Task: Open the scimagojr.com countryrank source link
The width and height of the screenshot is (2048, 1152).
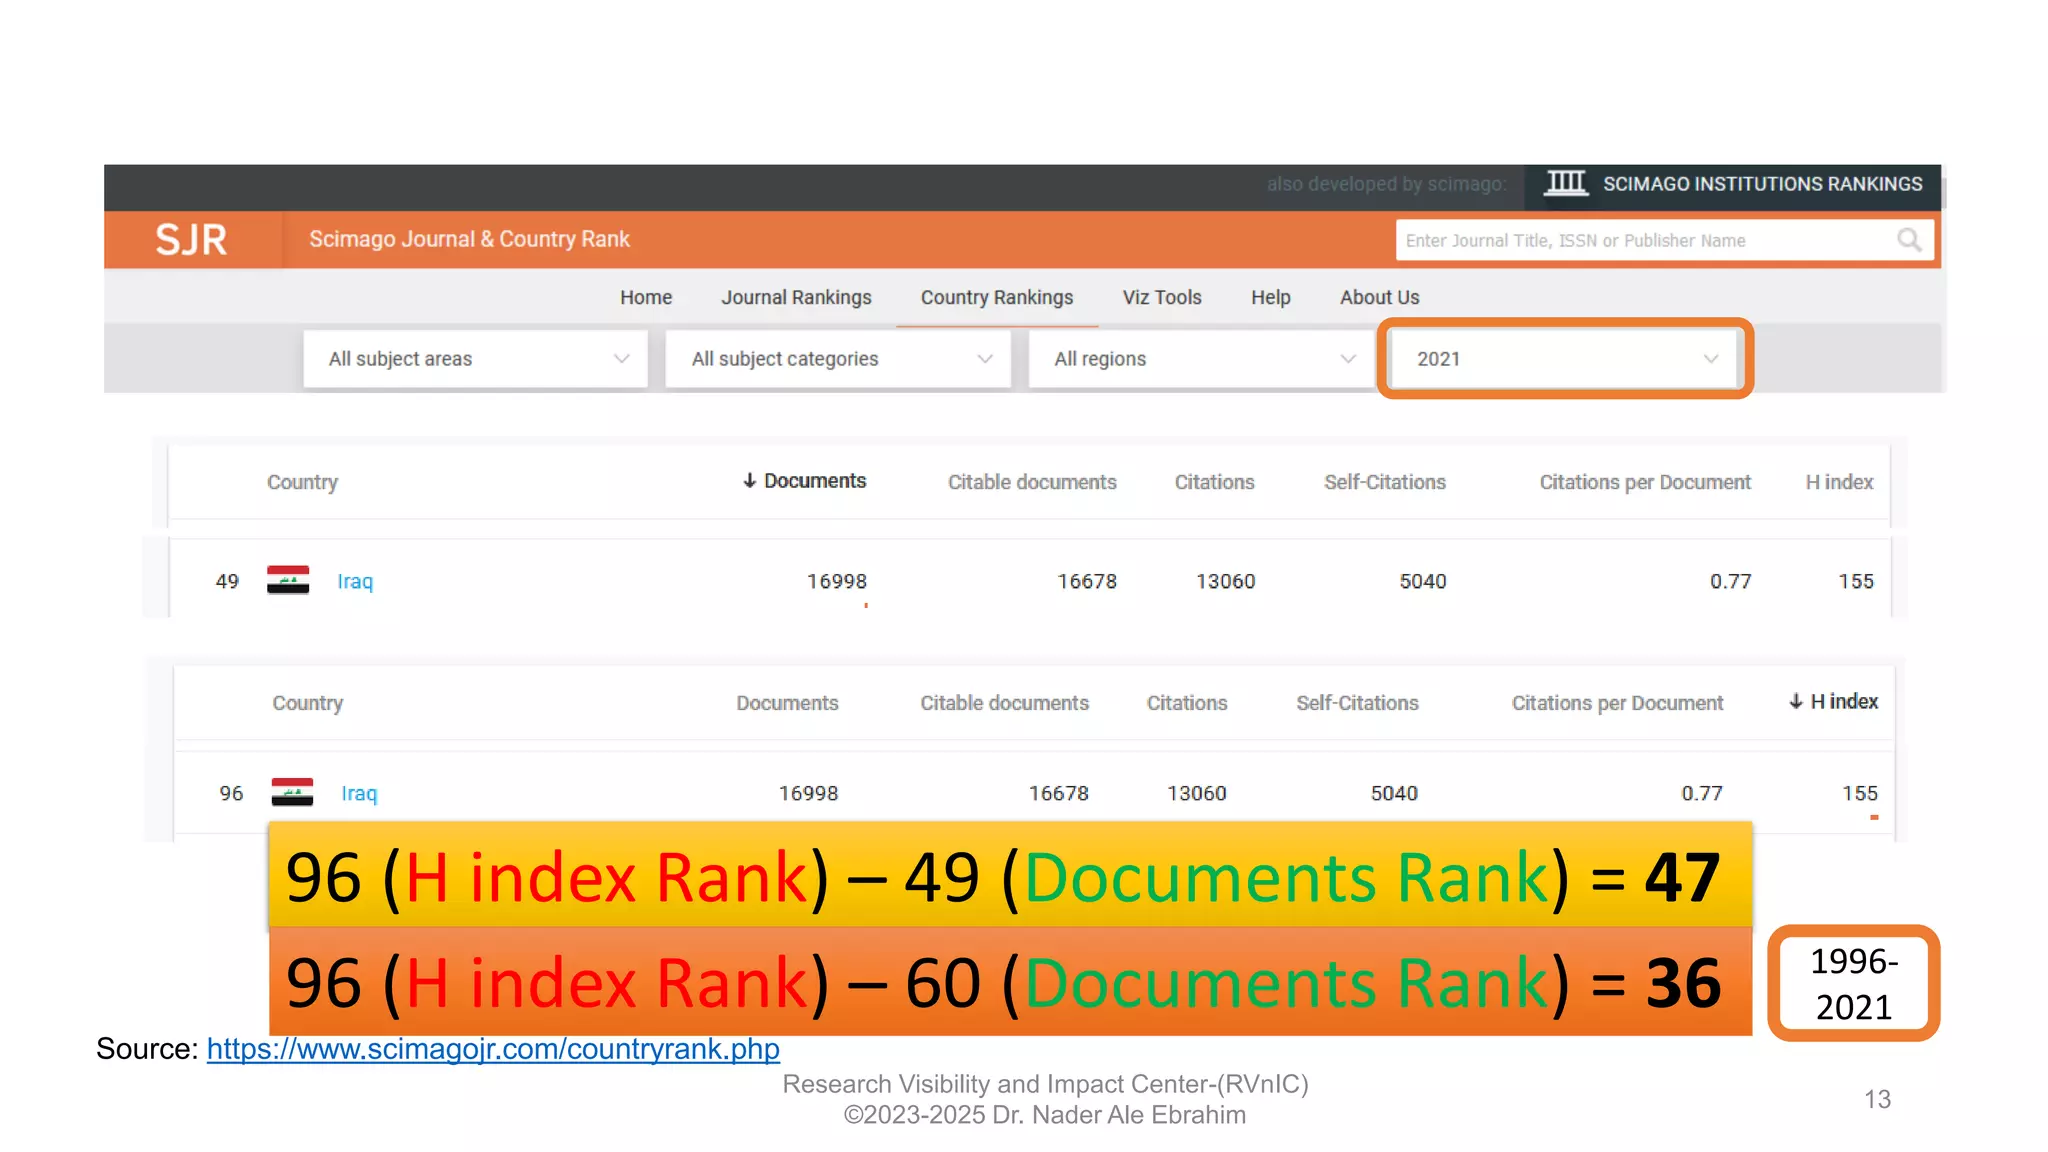Action: tap(493, 1049)
